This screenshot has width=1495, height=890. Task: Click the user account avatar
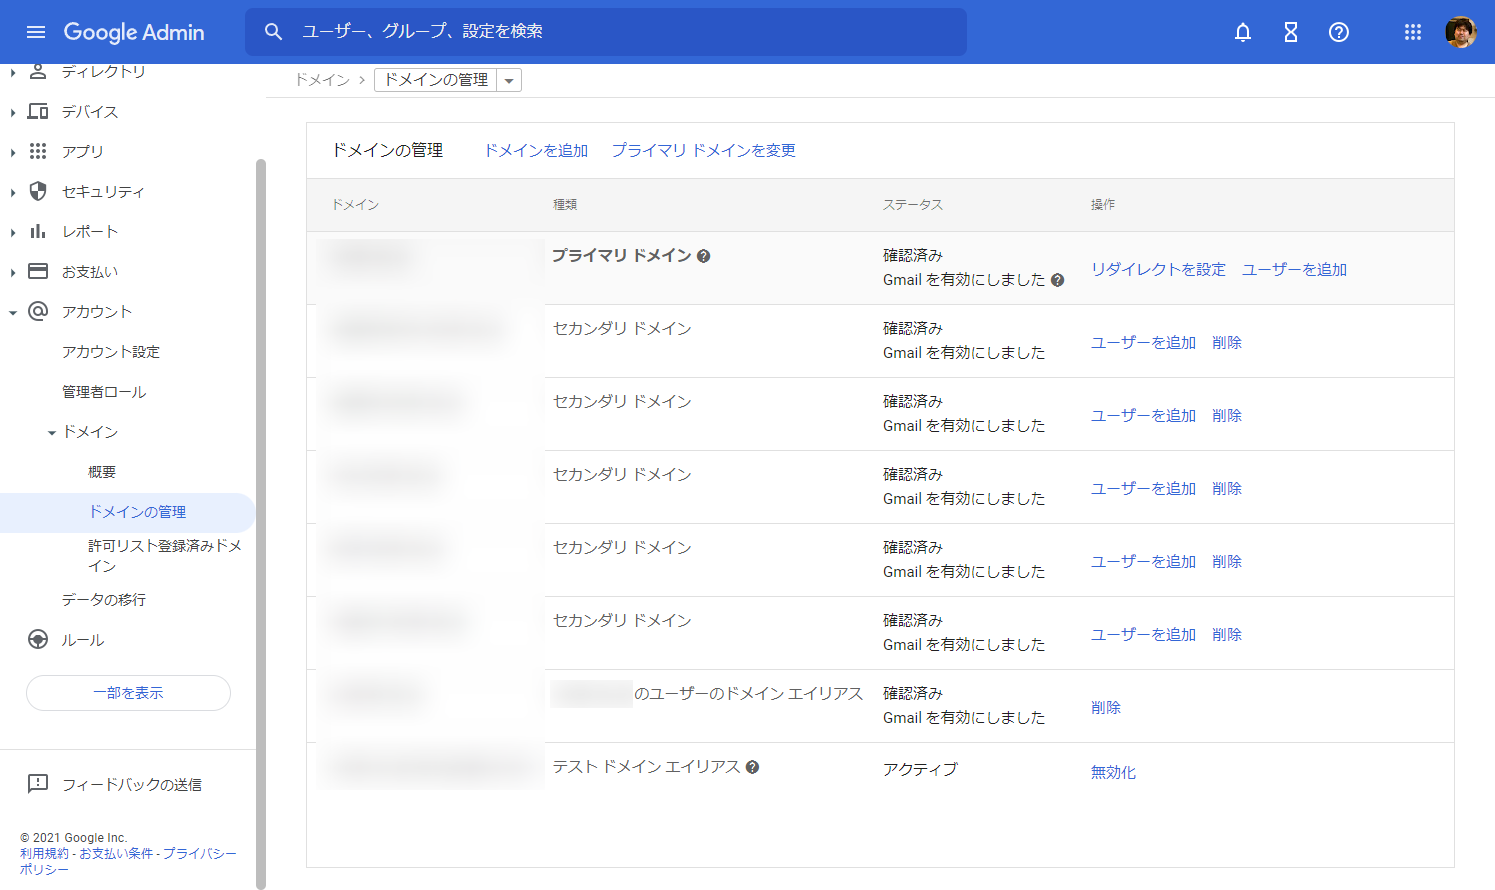tap(1460, 32)
